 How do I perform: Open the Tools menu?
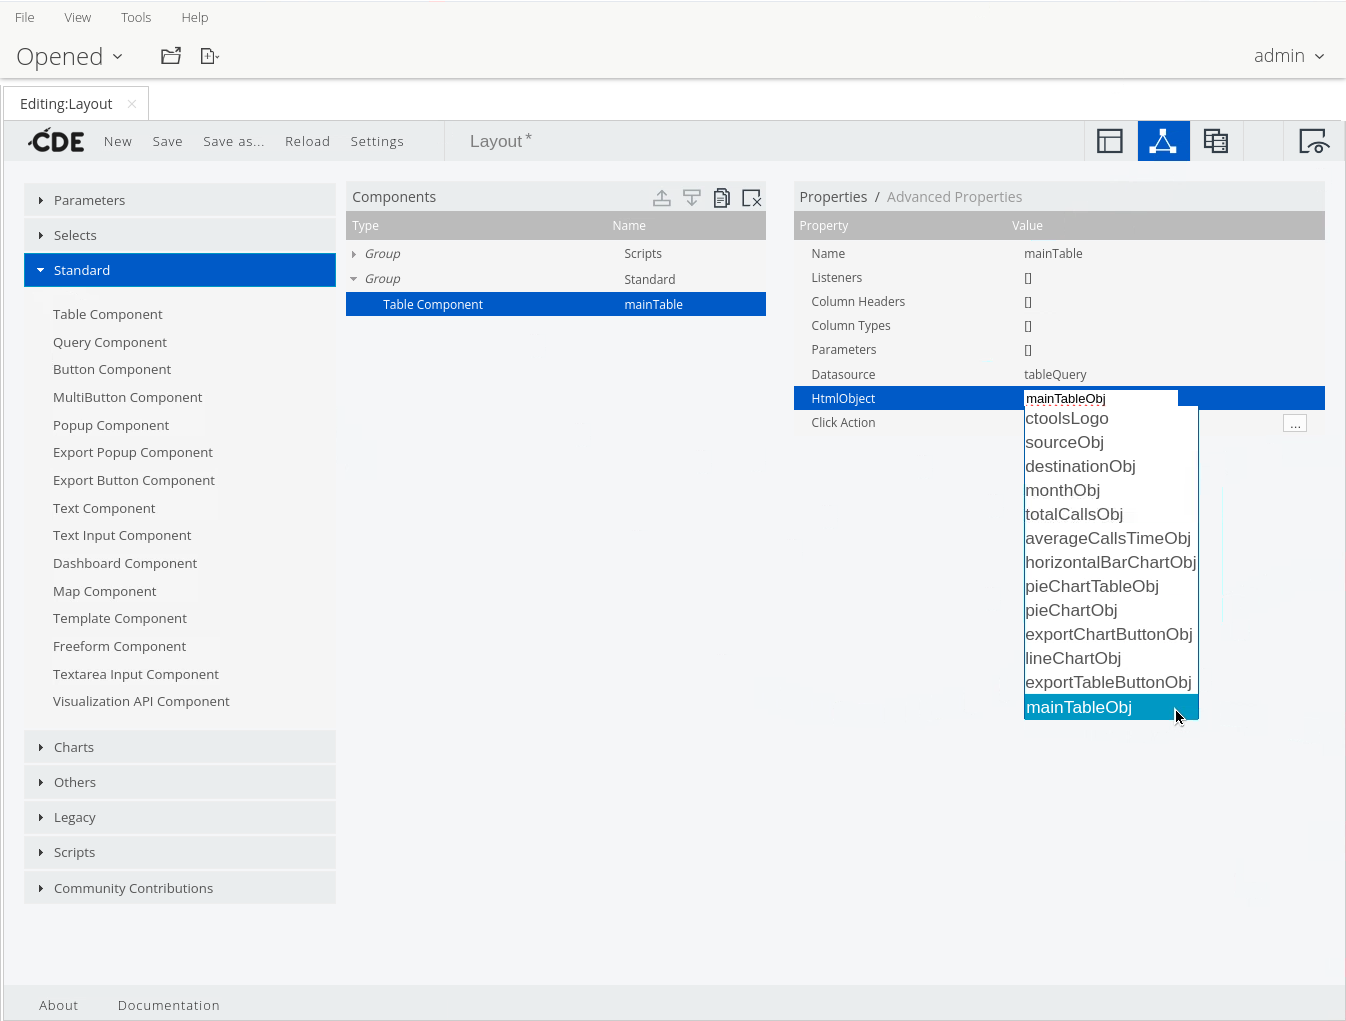[136, 17]
